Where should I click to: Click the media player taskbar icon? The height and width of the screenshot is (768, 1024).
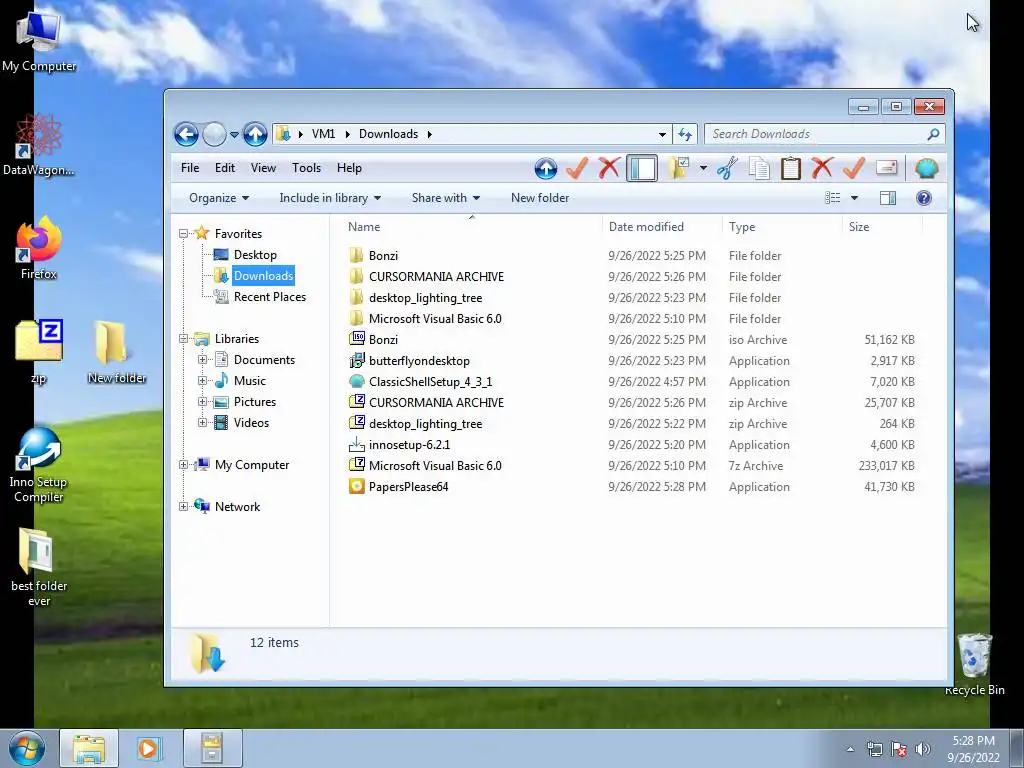(x=148, y=748)
